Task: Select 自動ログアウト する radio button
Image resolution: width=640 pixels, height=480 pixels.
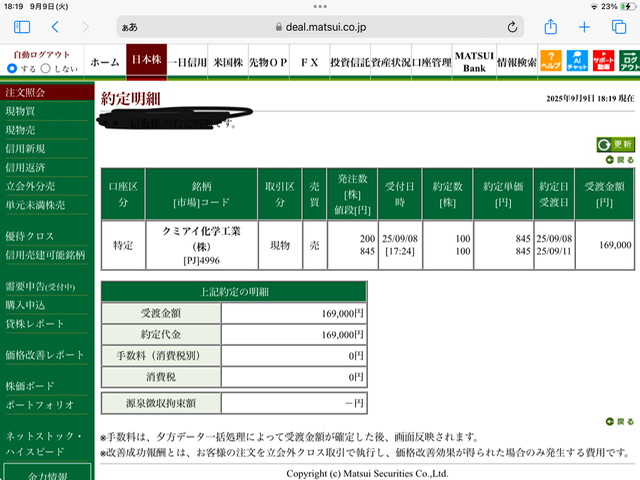Action: [13, 68]
